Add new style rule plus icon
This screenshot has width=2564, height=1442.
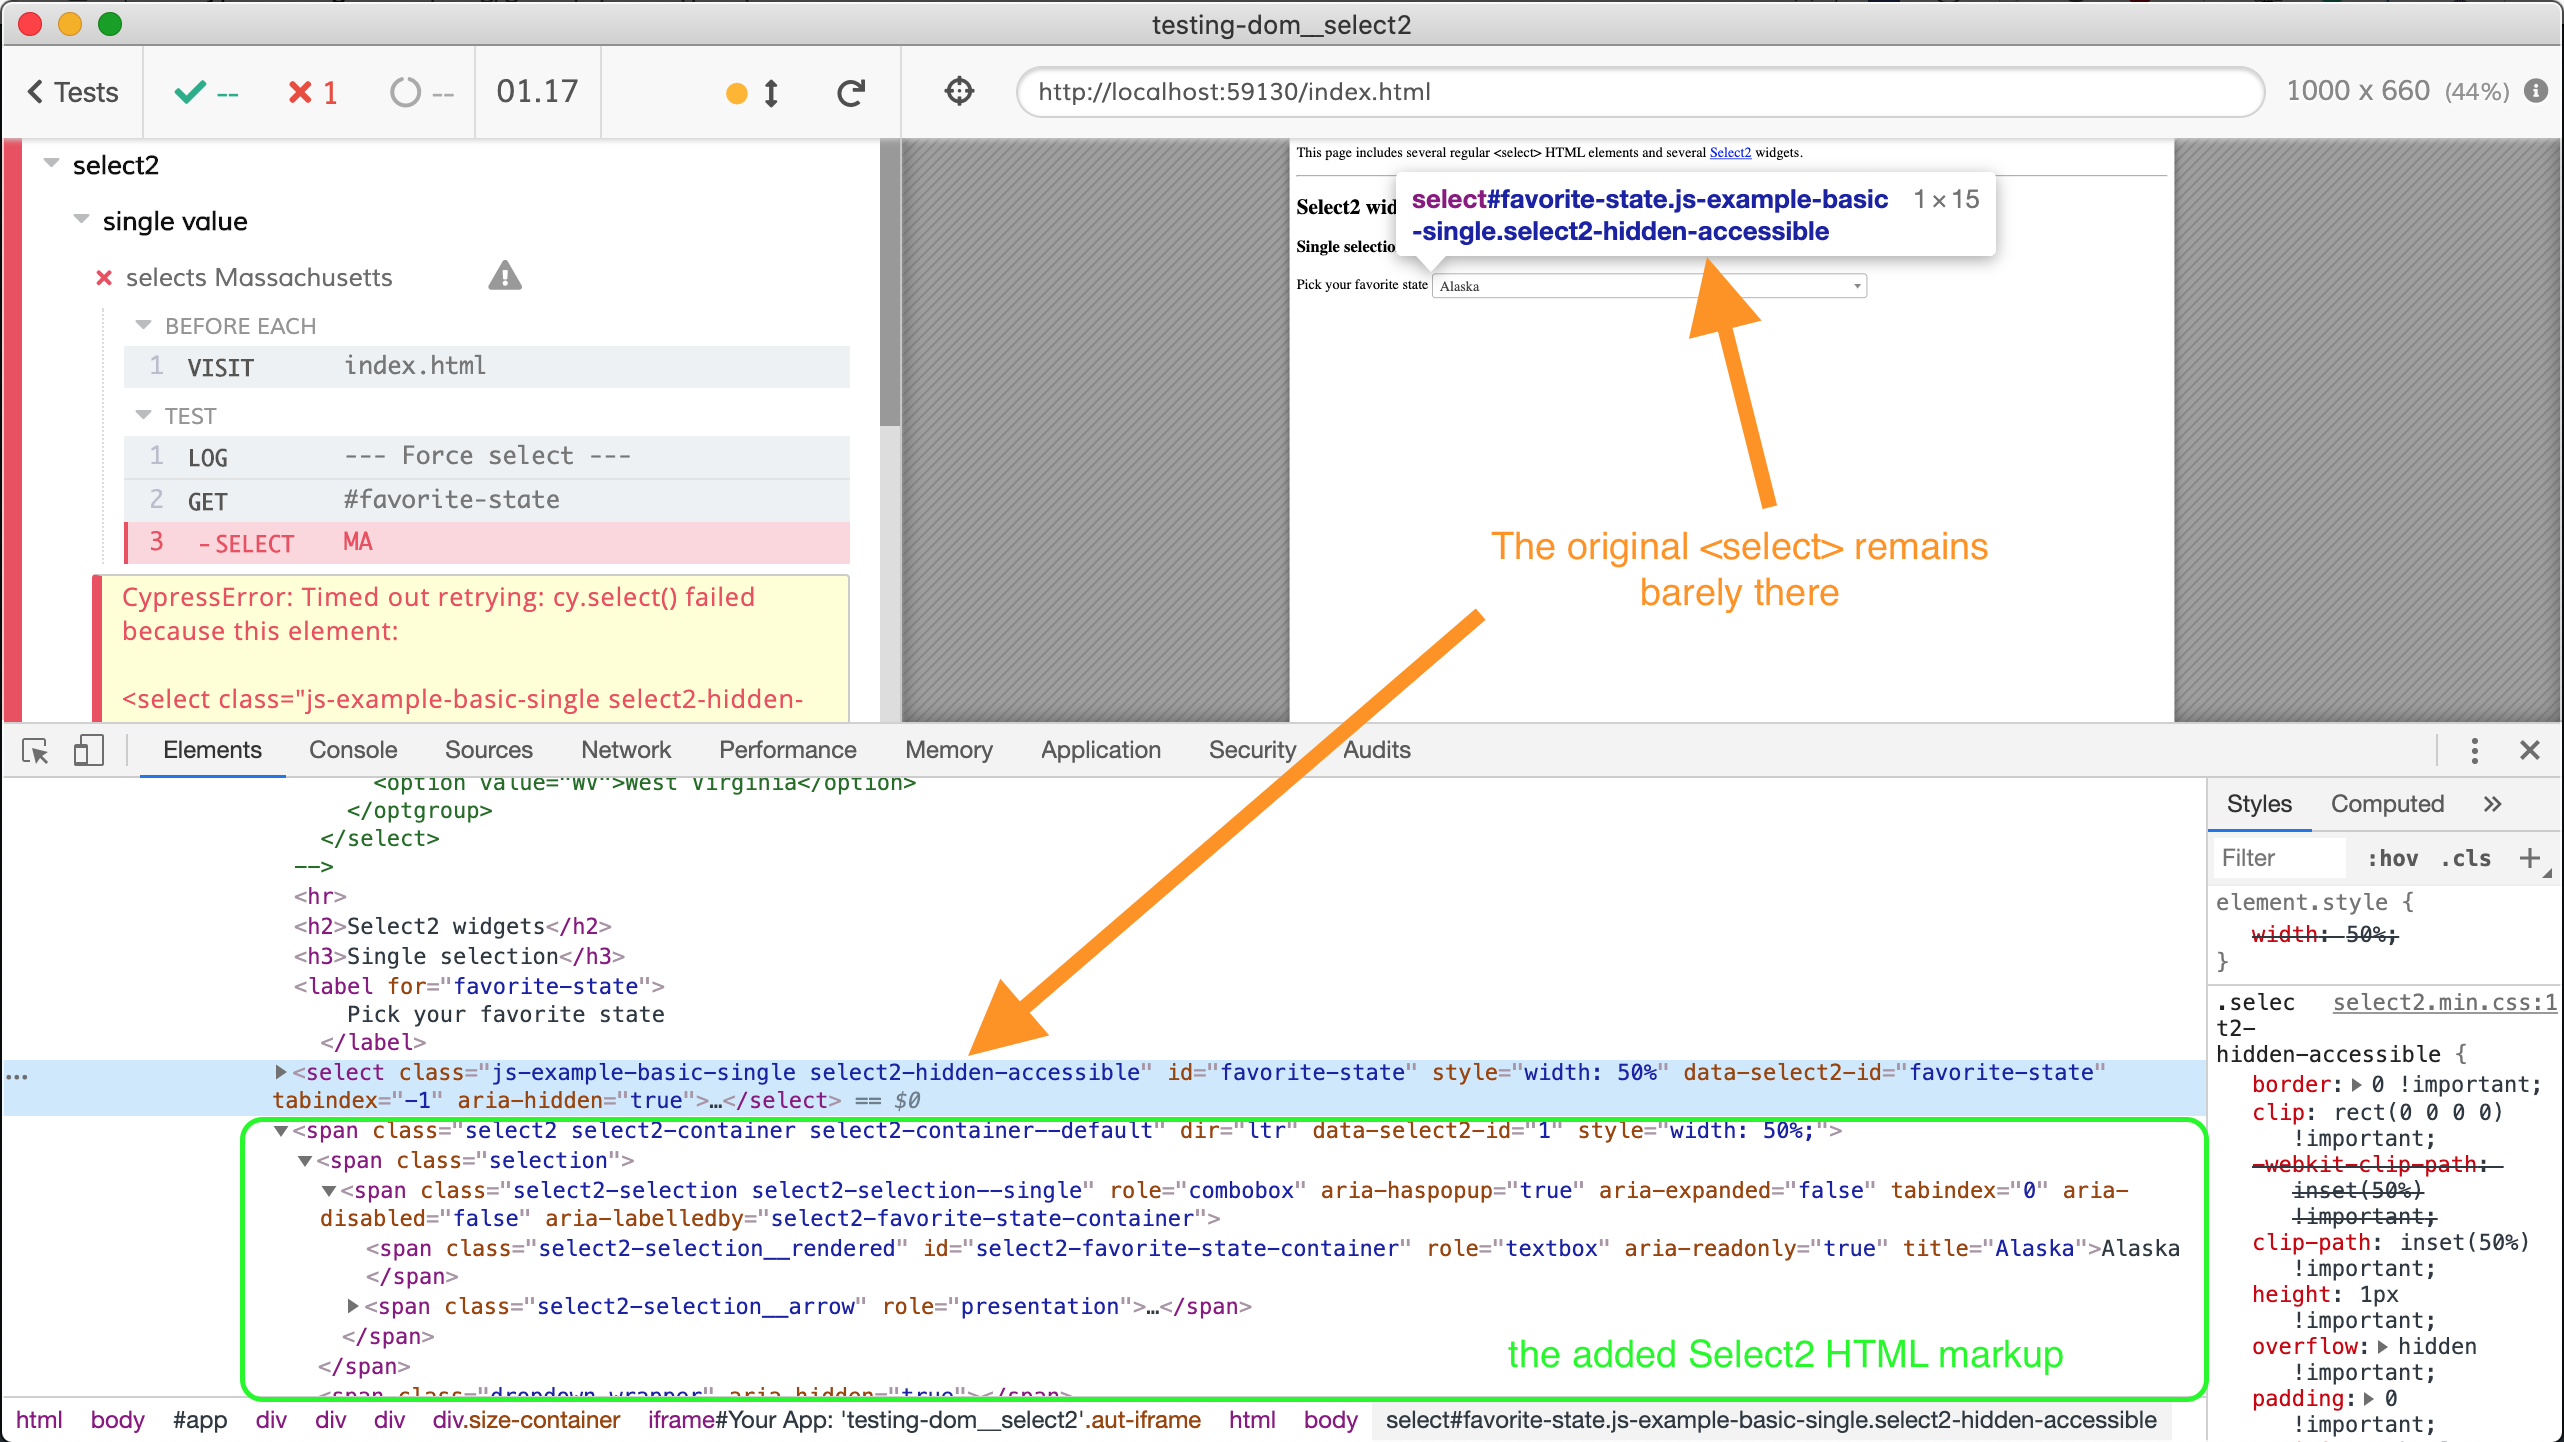pyautogui.click(x=2529, y=858)
